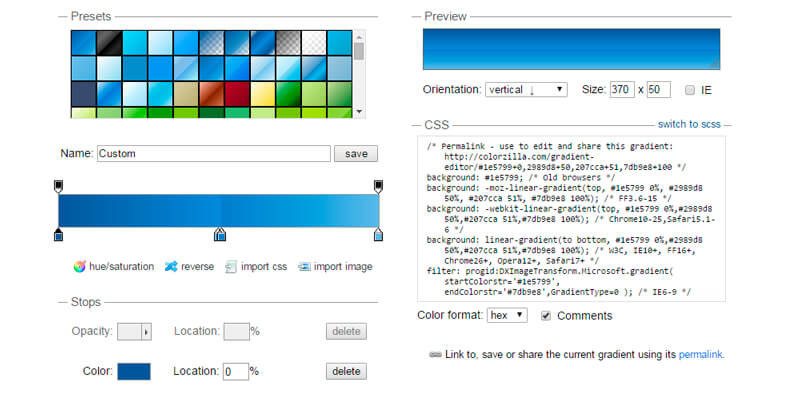Choose the gray transparent checkered preset
This screenshot has width=800, height=400.
pyautogui.click(x=288, y=43)
